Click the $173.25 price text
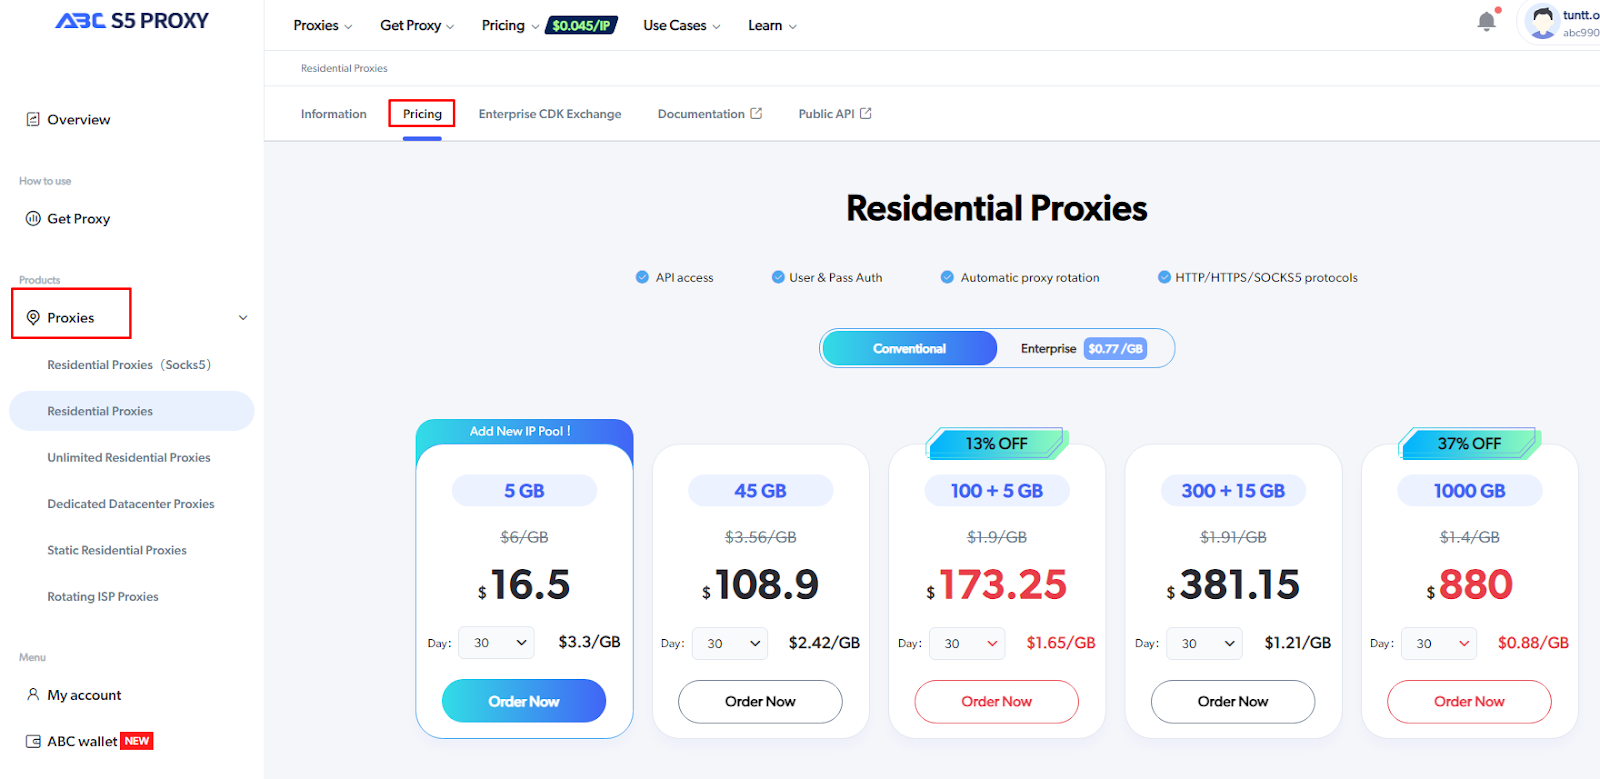This screenshot has height=779, width=1600. [x=997, y=585]
